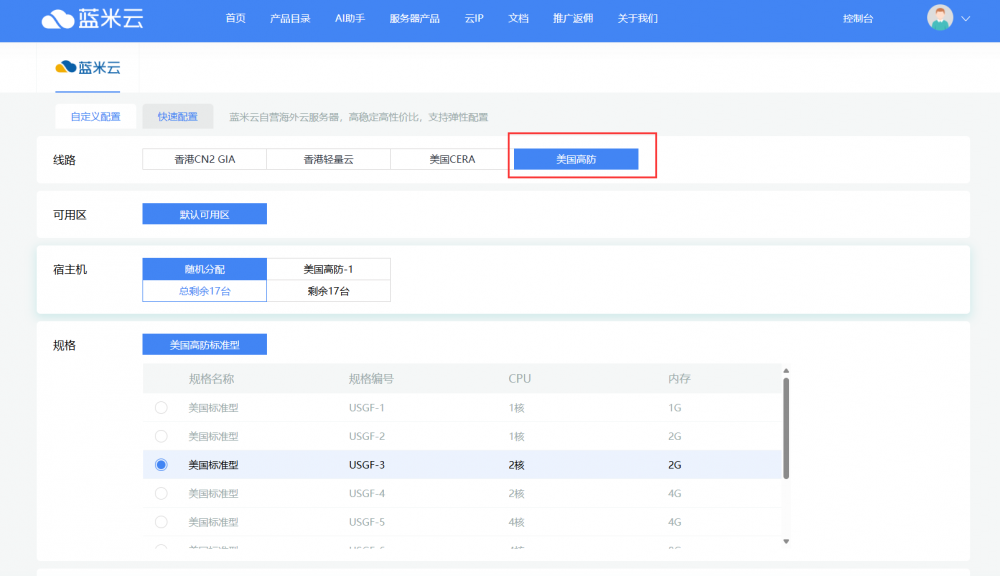Select the USGF-5 radio button
Image resolution: width=1000 pixels, height=576 pixels.
coord(161,522)
